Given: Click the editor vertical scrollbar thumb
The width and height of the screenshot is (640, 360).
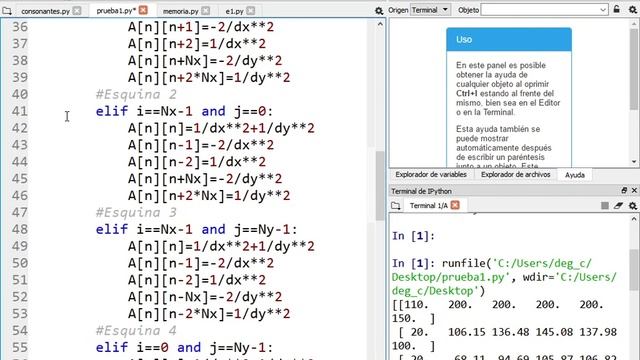Looking at the screenshot, I should (x=380, y=186).
